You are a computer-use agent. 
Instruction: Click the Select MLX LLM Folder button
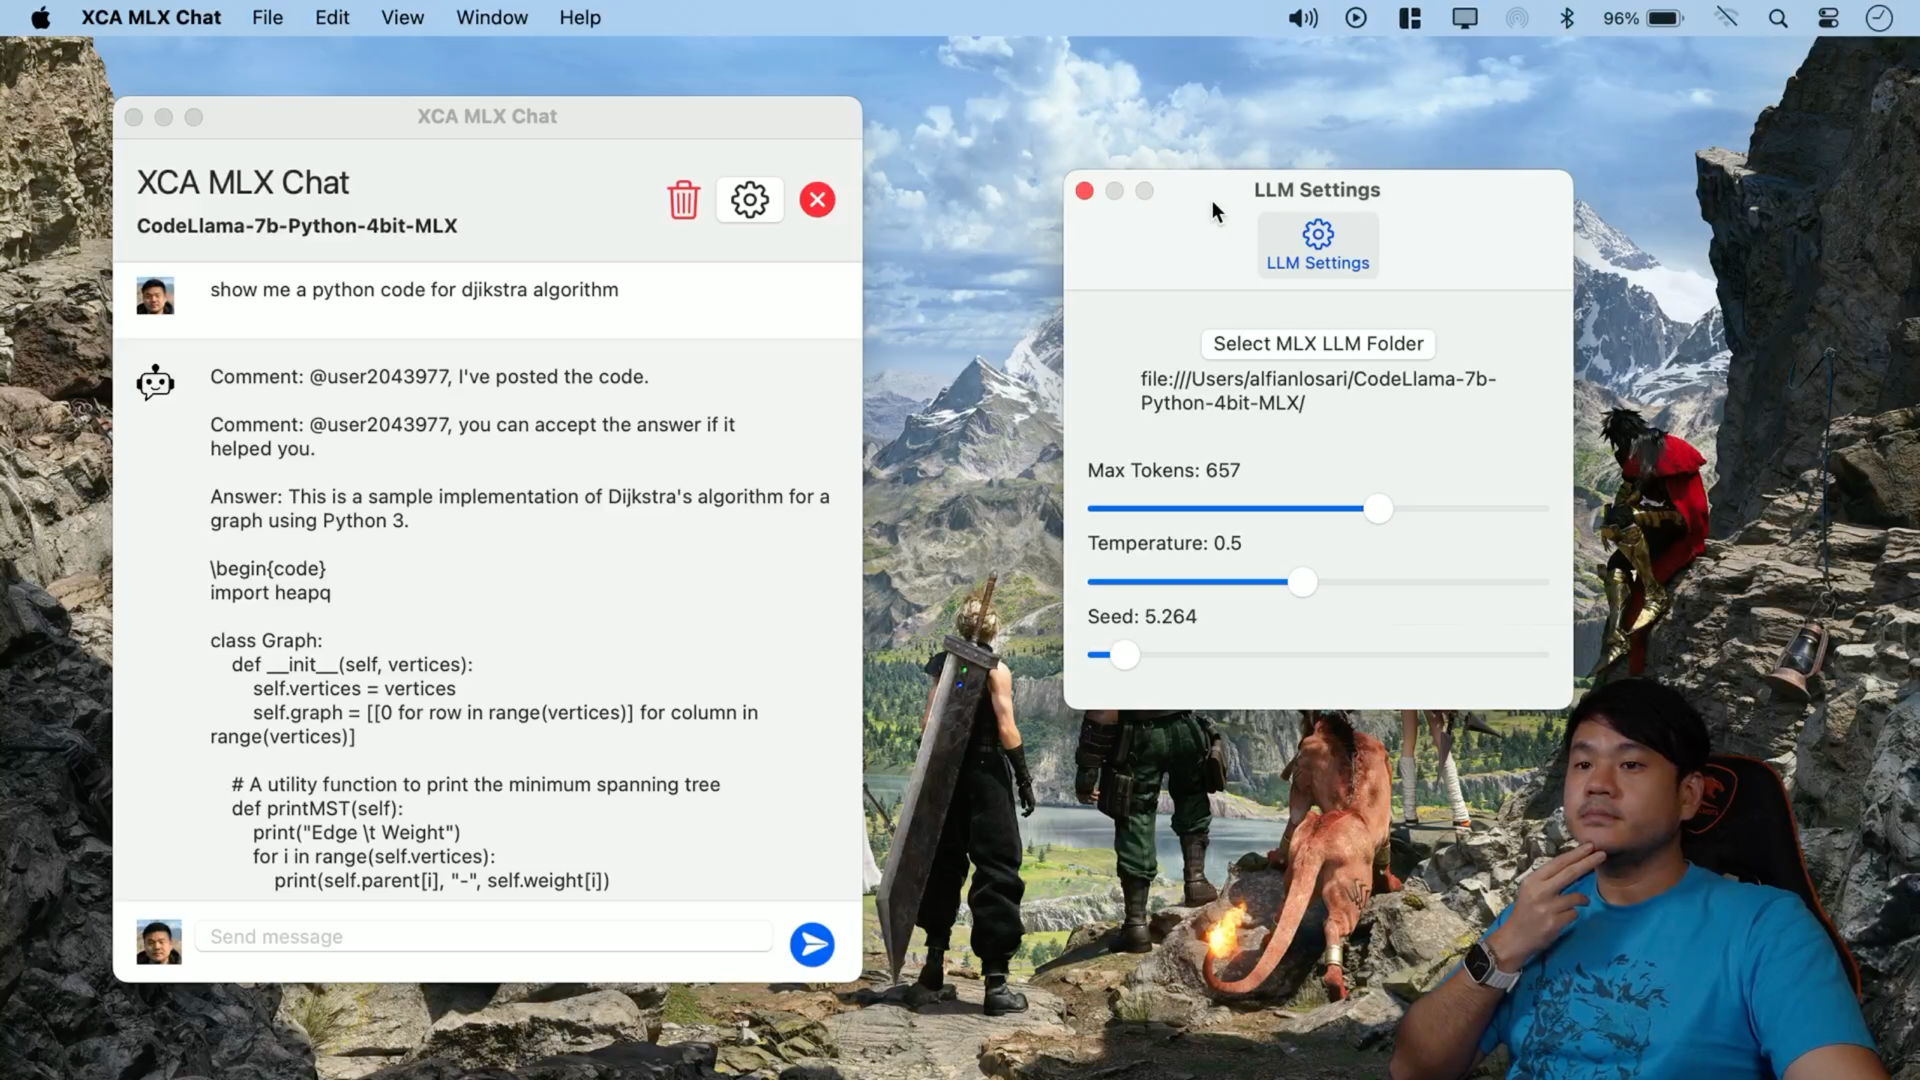(x=1317, y=344)
